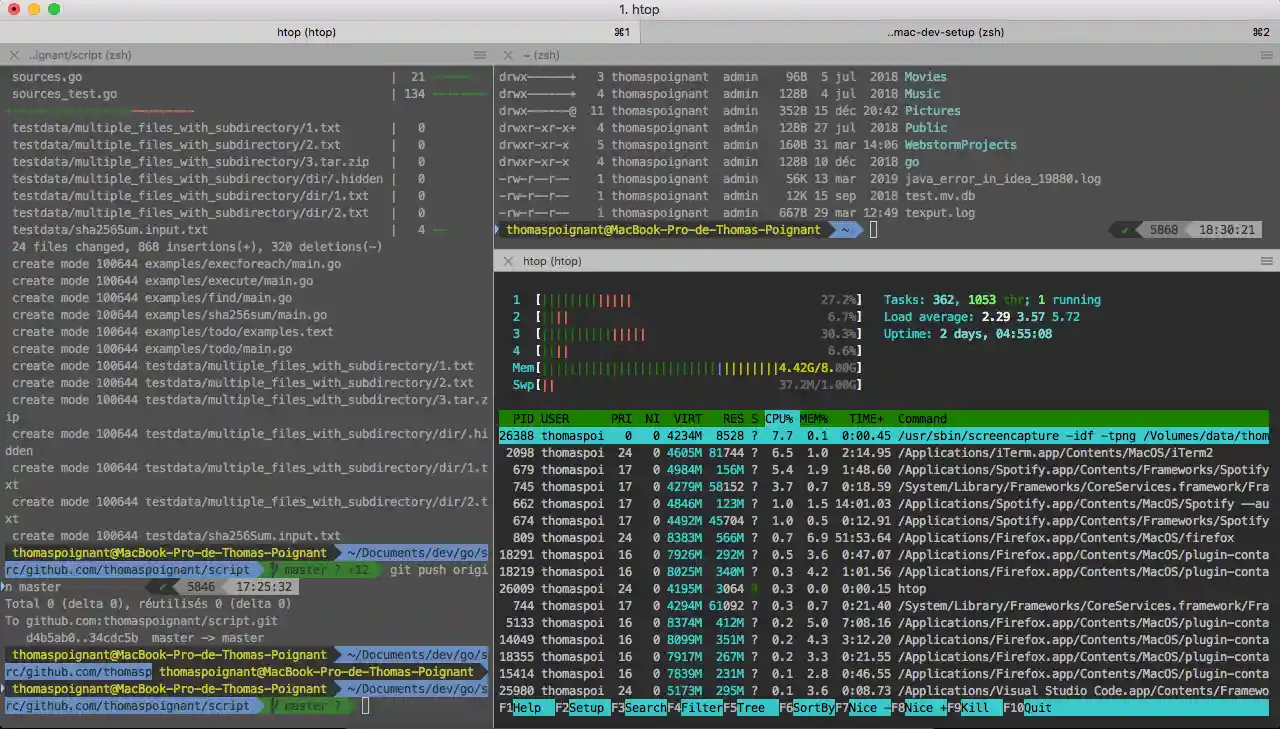Click the green checkmark in the zsh status bar
Viewport: 1280px width, 729px height.
[x=1126, y=229]
